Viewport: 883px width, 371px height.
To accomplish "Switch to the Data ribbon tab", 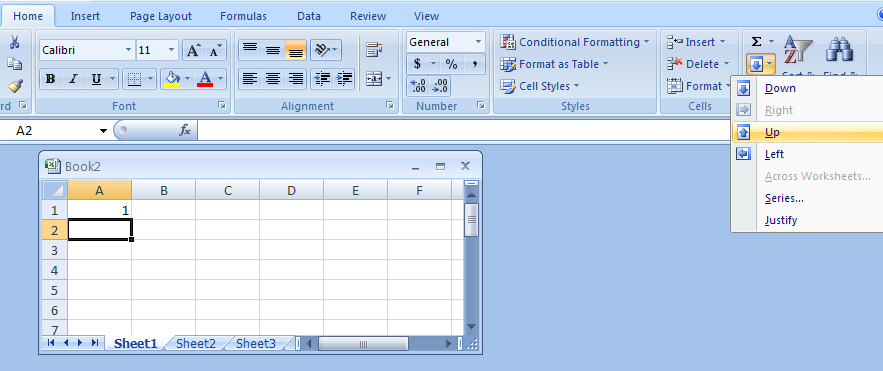I will pos(309,16).
